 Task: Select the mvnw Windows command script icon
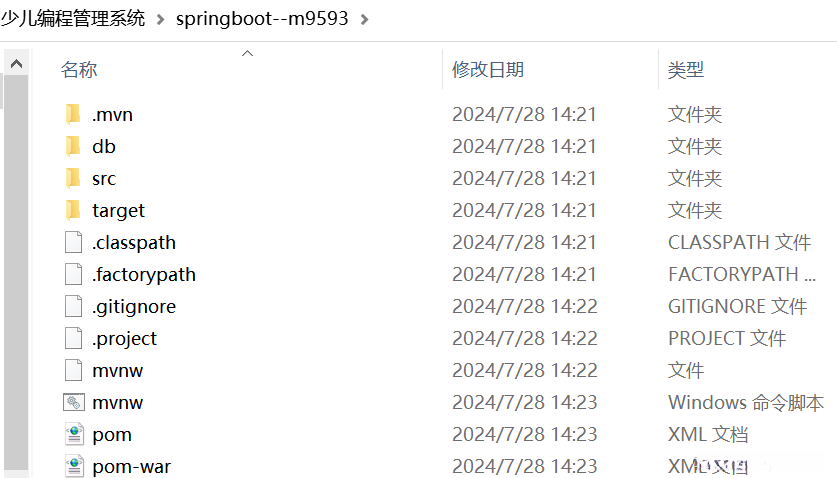(74, 402)
